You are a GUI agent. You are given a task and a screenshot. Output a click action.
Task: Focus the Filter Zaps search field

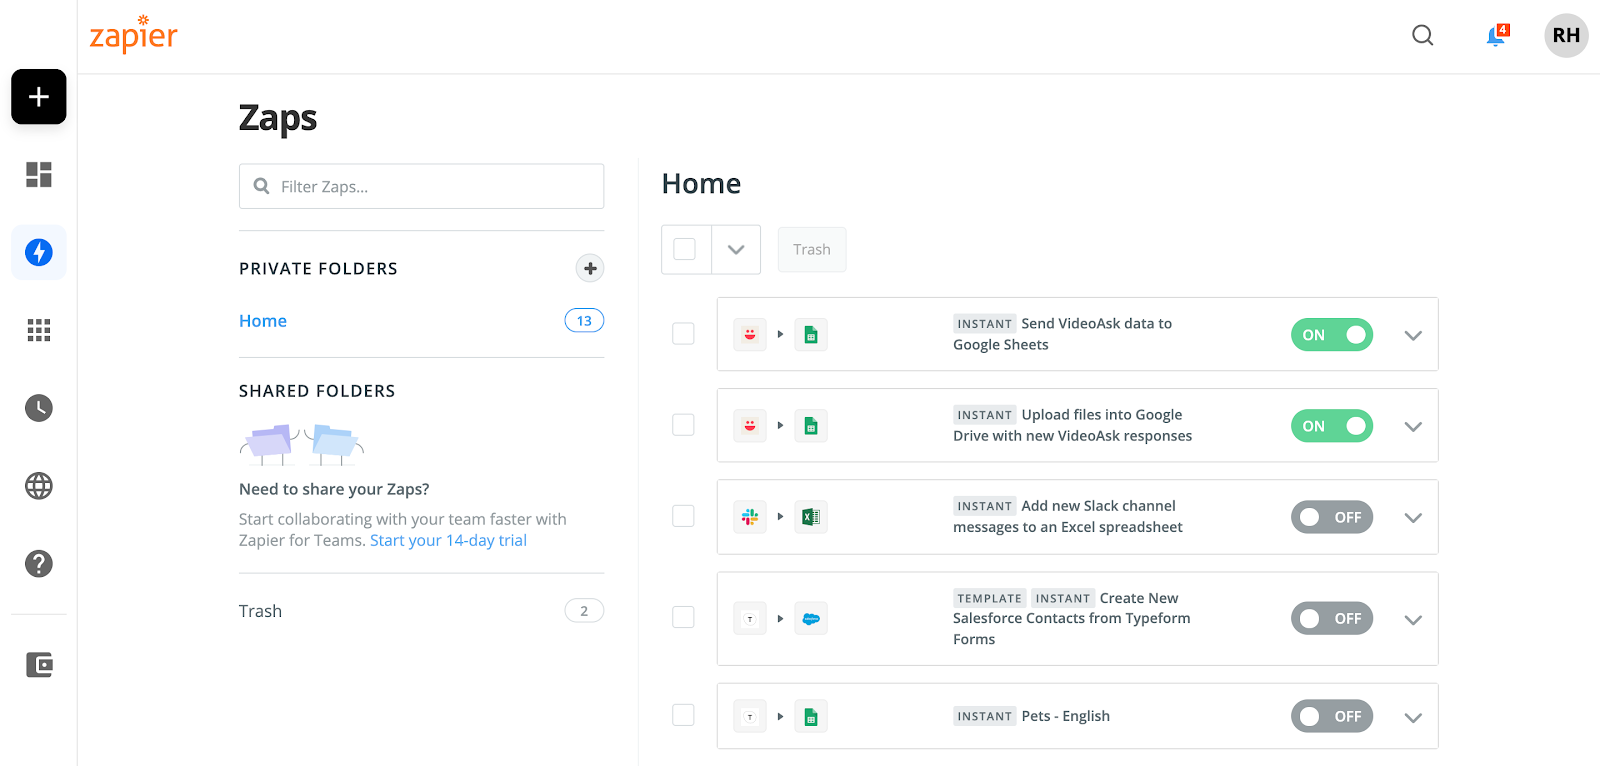coord(421,186)
